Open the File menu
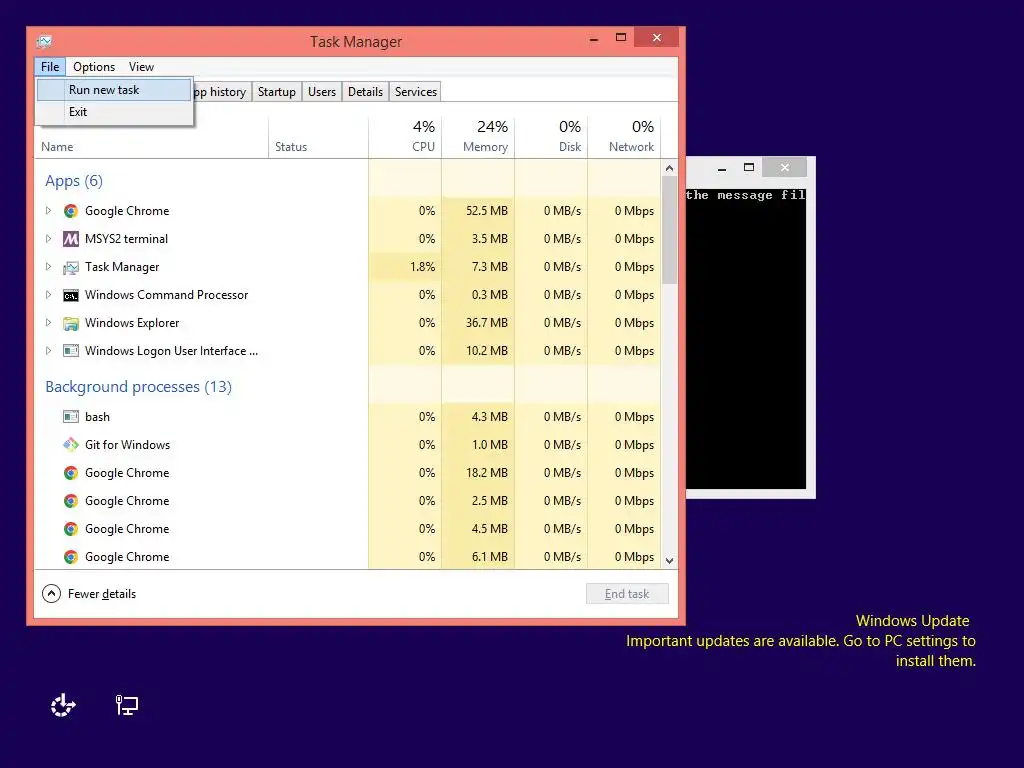1024x768 pixels. (x=50, y=67)
